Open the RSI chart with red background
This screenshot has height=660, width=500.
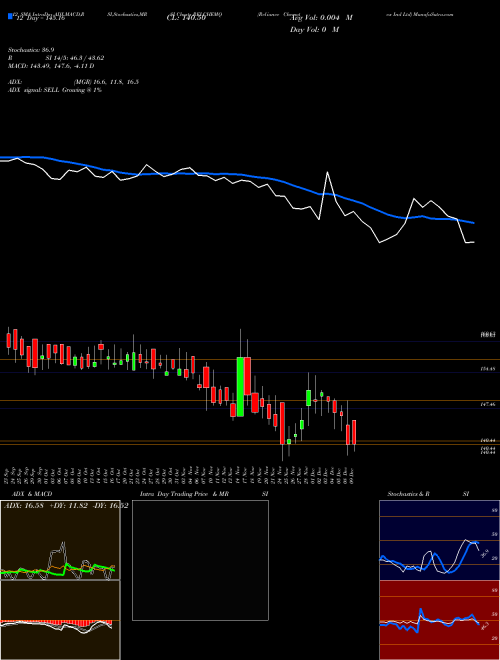pos(439,620)
